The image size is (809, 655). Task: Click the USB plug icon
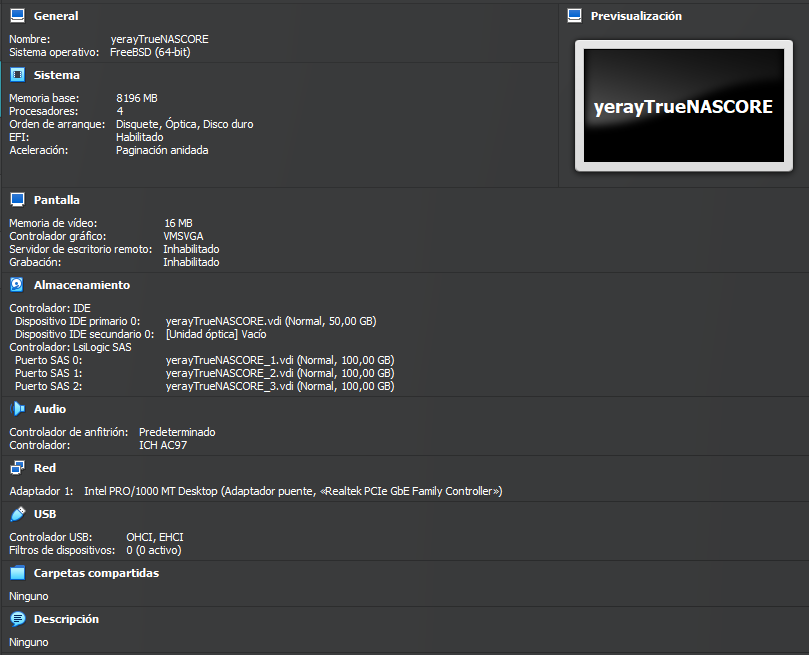click(18, 514)
